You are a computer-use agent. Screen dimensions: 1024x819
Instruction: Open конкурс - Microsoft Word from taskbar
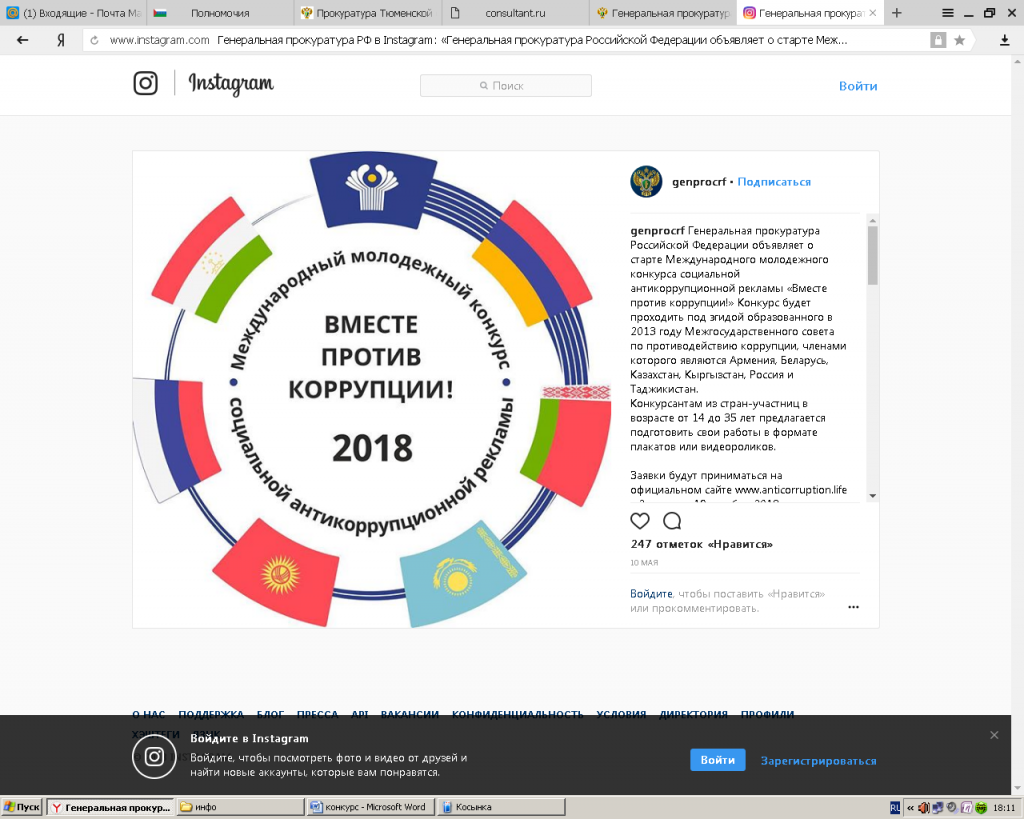372,807
